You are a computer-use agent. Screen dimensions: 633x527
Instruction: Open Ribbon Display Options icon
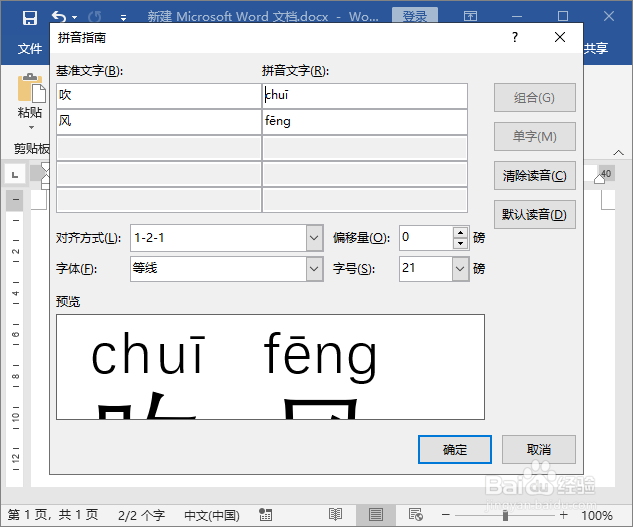[470, 17]
